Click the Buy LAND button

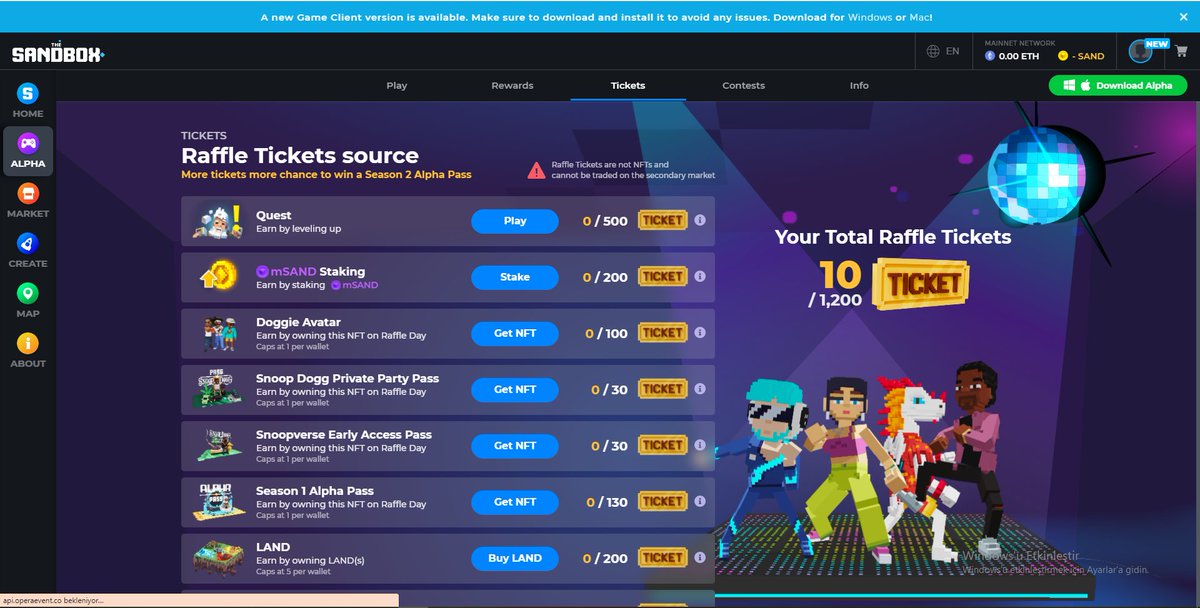tap(515, 558)
